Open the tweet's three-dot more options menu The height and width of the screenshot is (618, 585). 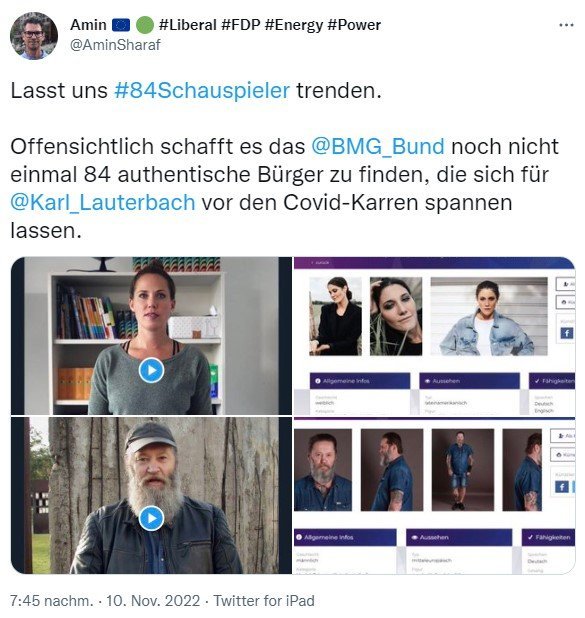coord(566,25)
